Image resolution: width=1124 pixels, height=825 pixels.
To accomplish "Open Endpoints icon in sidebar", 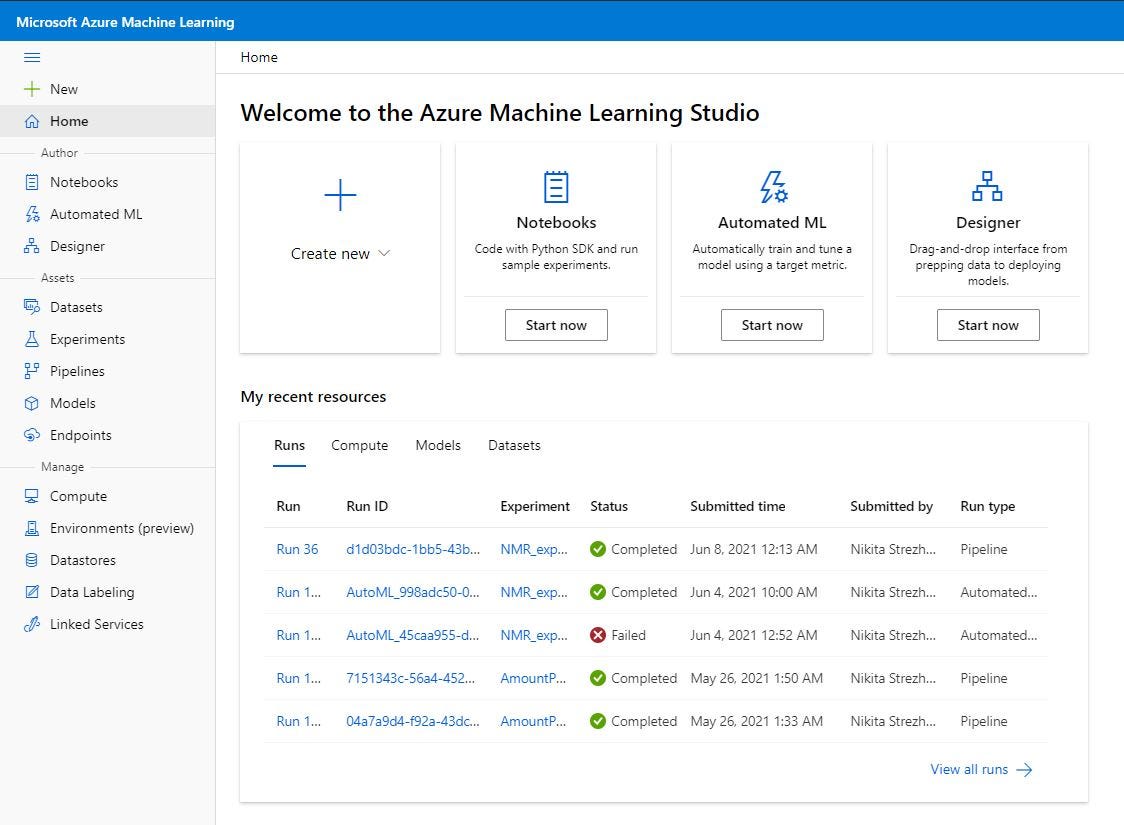I will [32, 435].
